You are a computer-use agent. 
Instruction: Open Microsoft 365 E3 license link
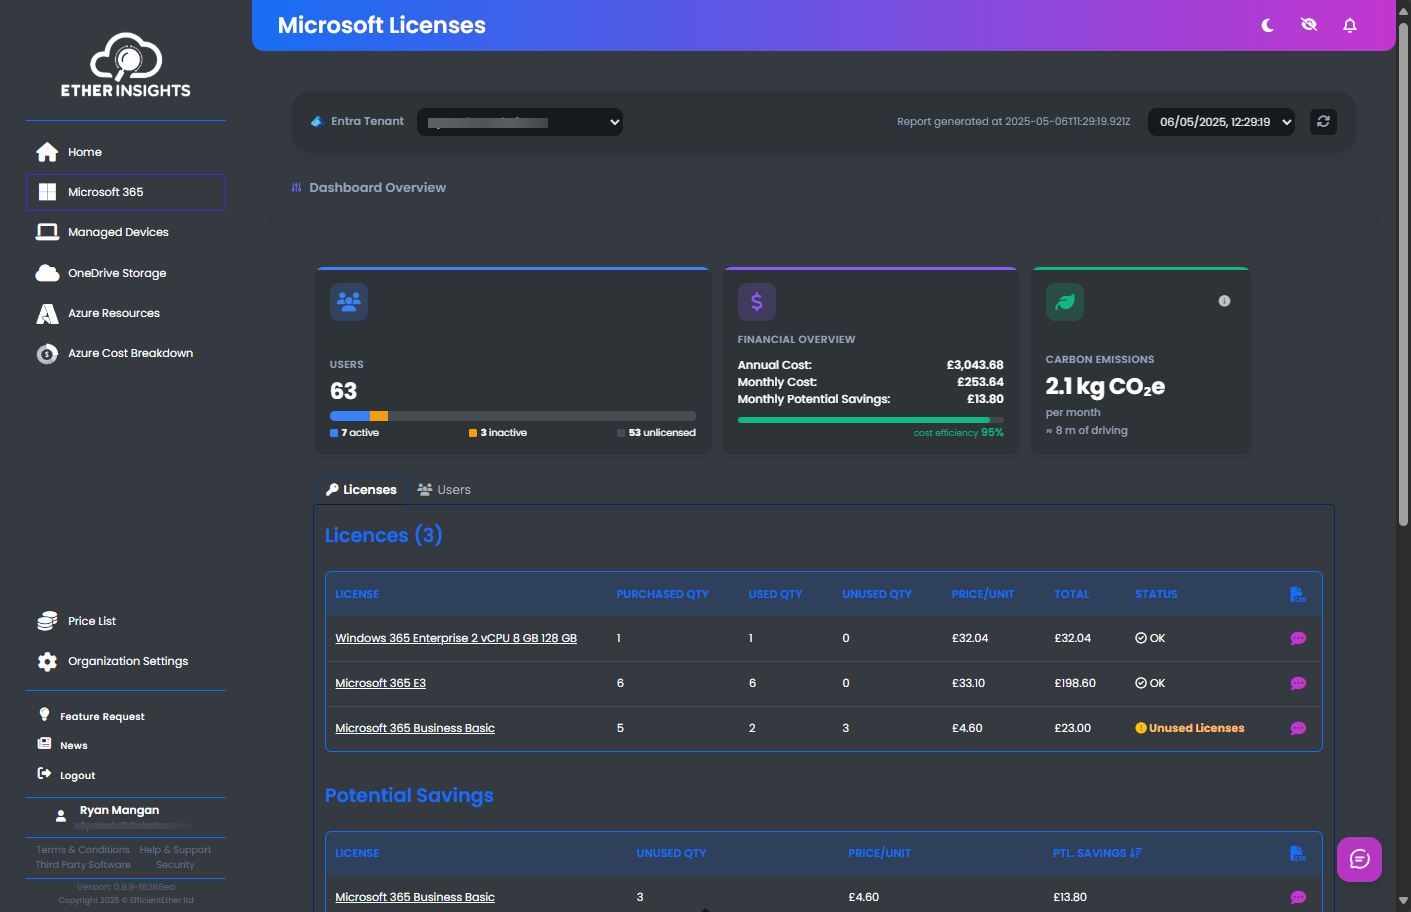tap(380, 683)
